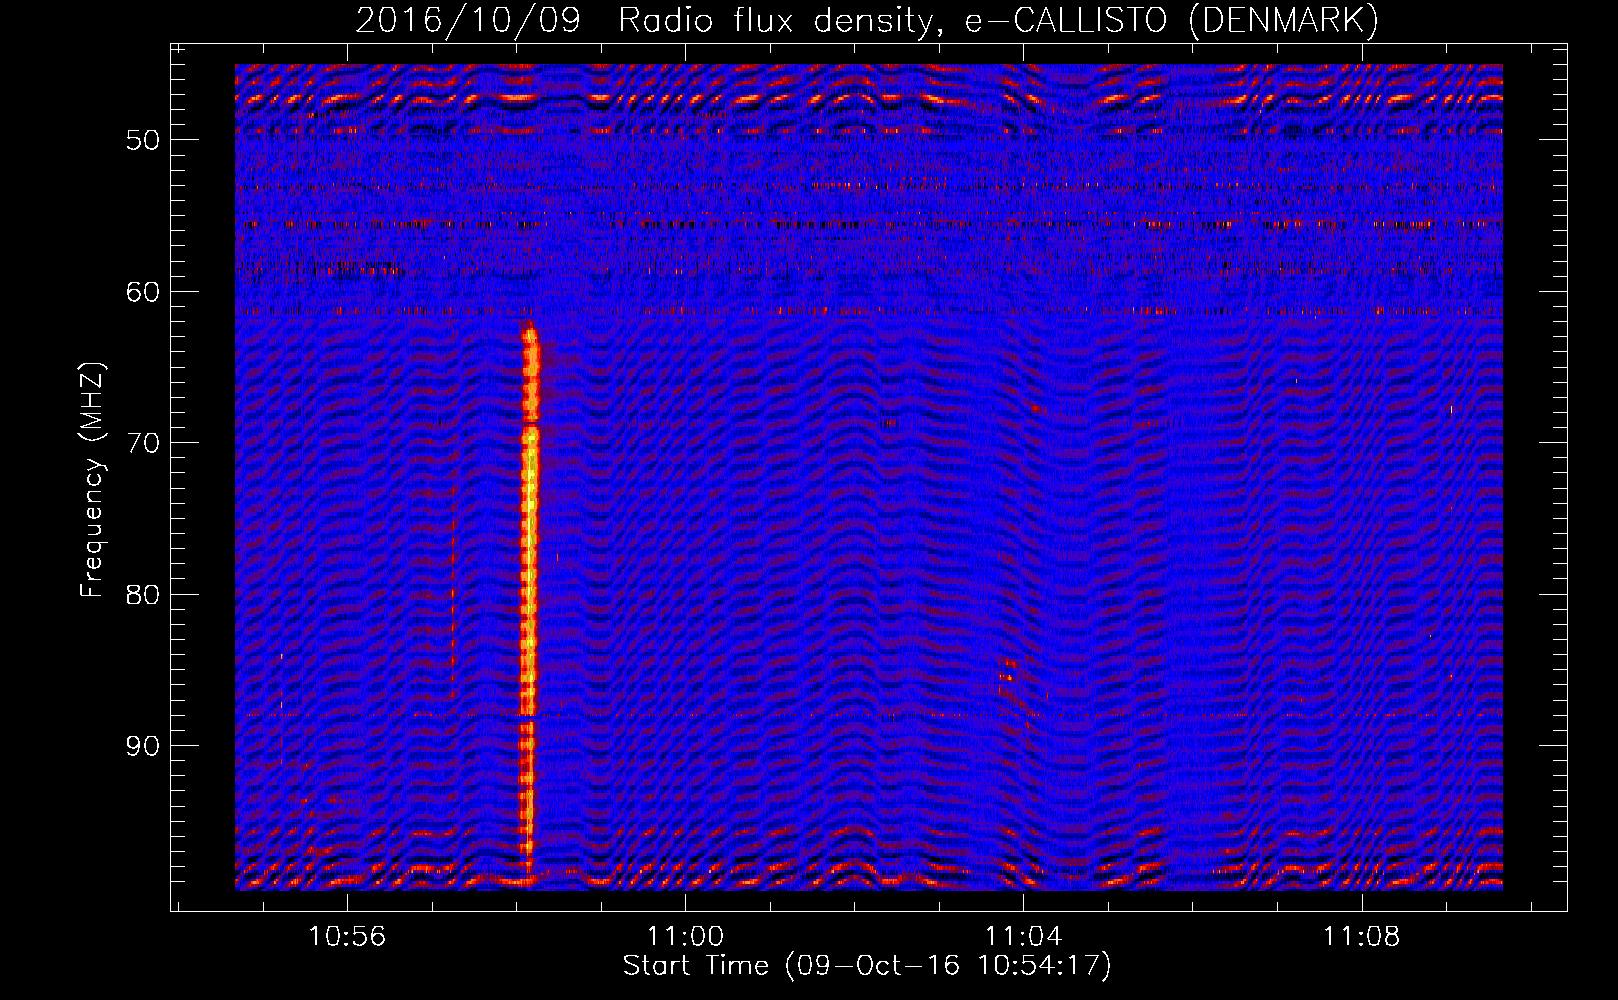Click the 70 MHz frequency tick label

click(x=143, y=443)
